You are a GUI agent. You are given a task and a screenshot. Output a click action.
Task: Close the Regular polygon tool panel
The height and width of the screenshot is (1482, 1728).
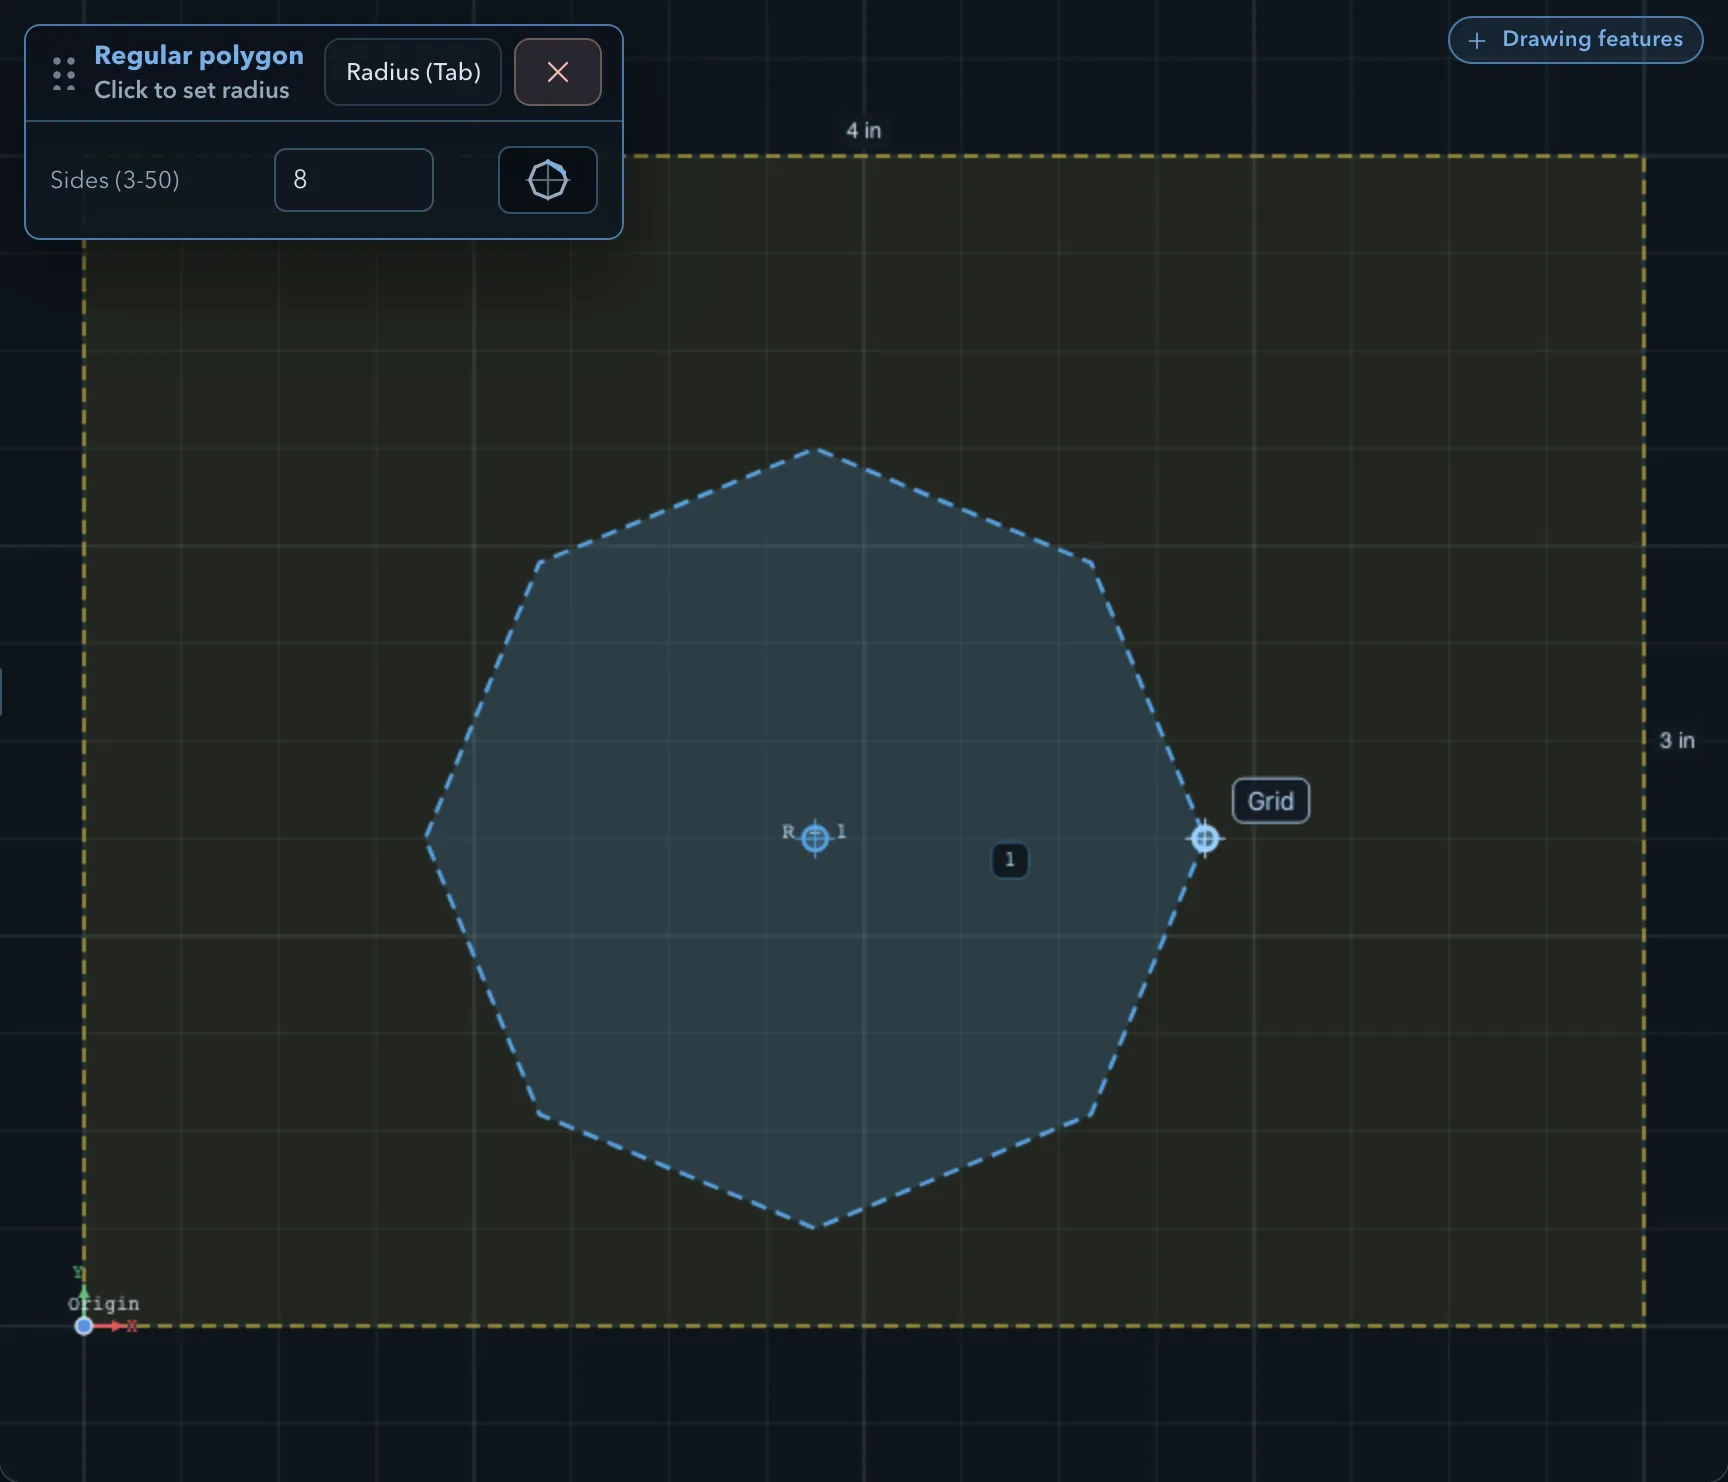click(x=558, y=72)
